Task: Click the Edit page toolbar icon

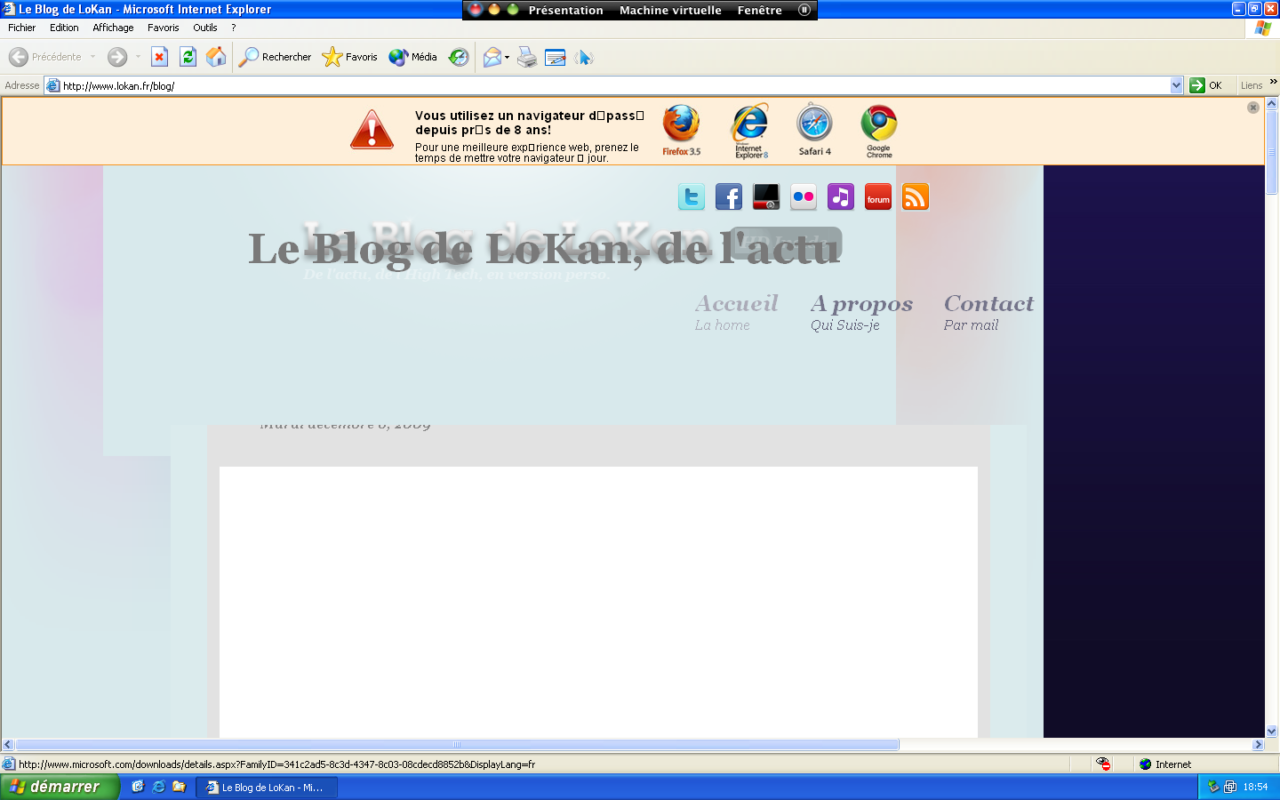Action: tap(555, 57)
